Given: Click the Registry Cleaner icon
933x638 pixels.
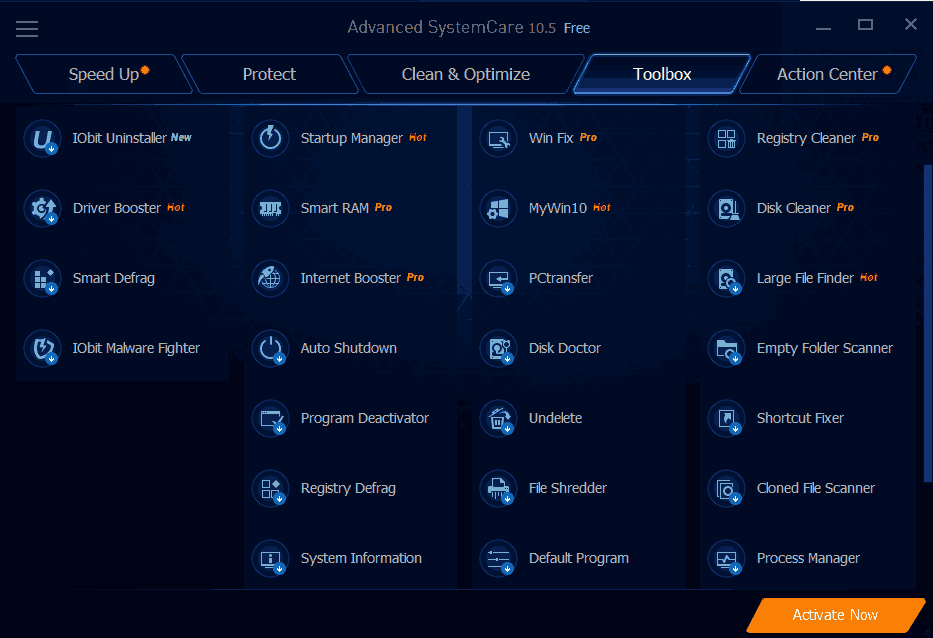Looking at the screenshot, I should pyautogui.click(x=727, y=139).
